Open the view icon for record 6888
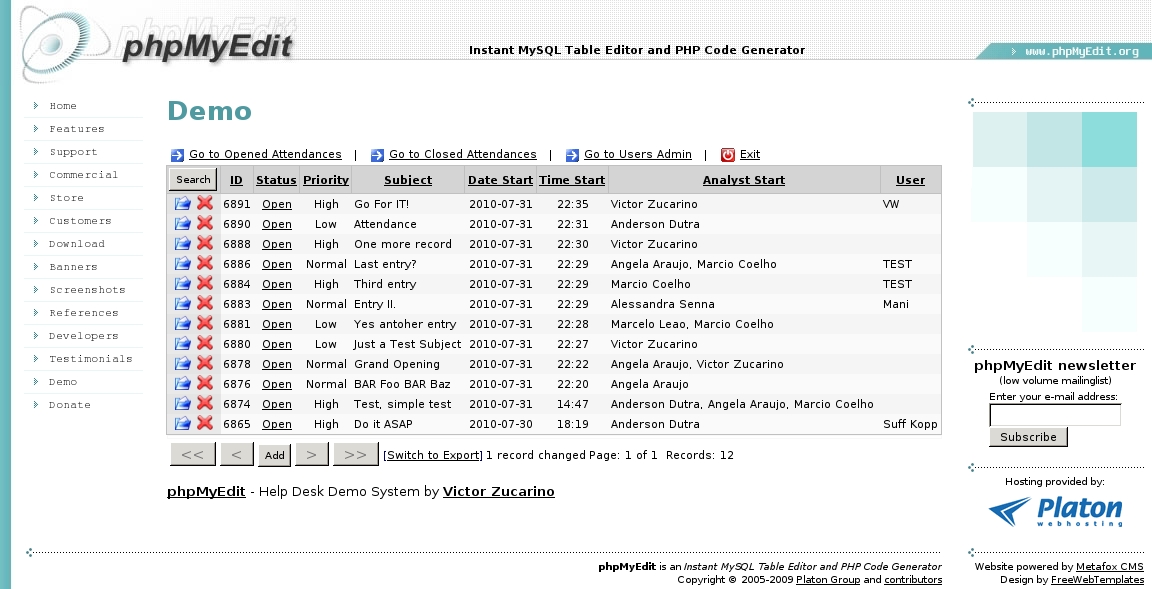Image resolution: width=1152 pixels, height=589 pixels. (183, 243)
